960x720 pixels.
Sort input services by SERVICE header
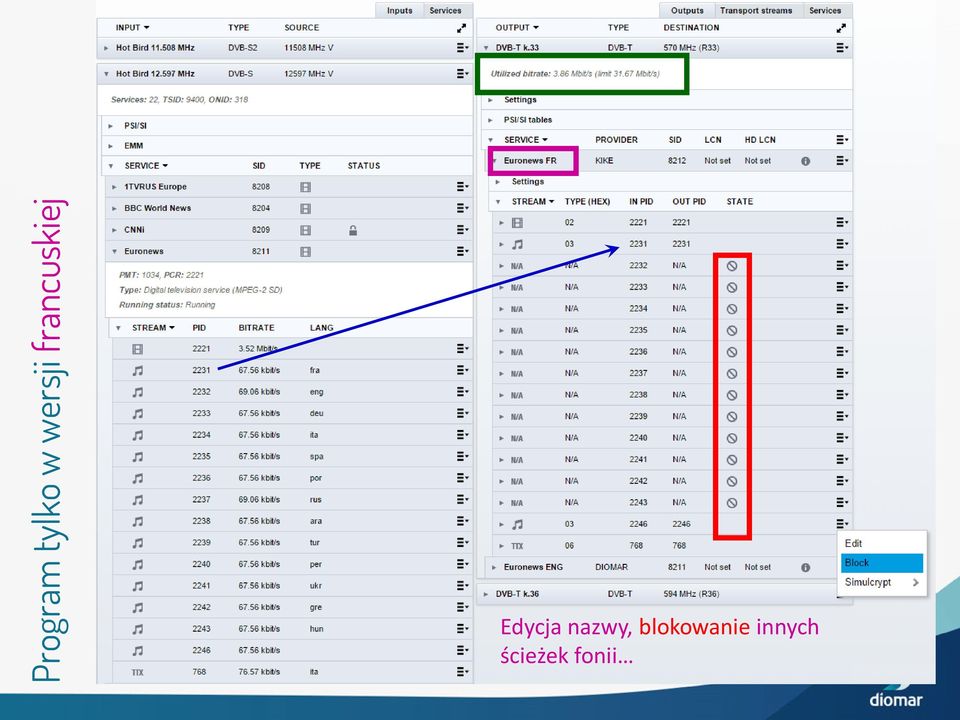(146, 166)
